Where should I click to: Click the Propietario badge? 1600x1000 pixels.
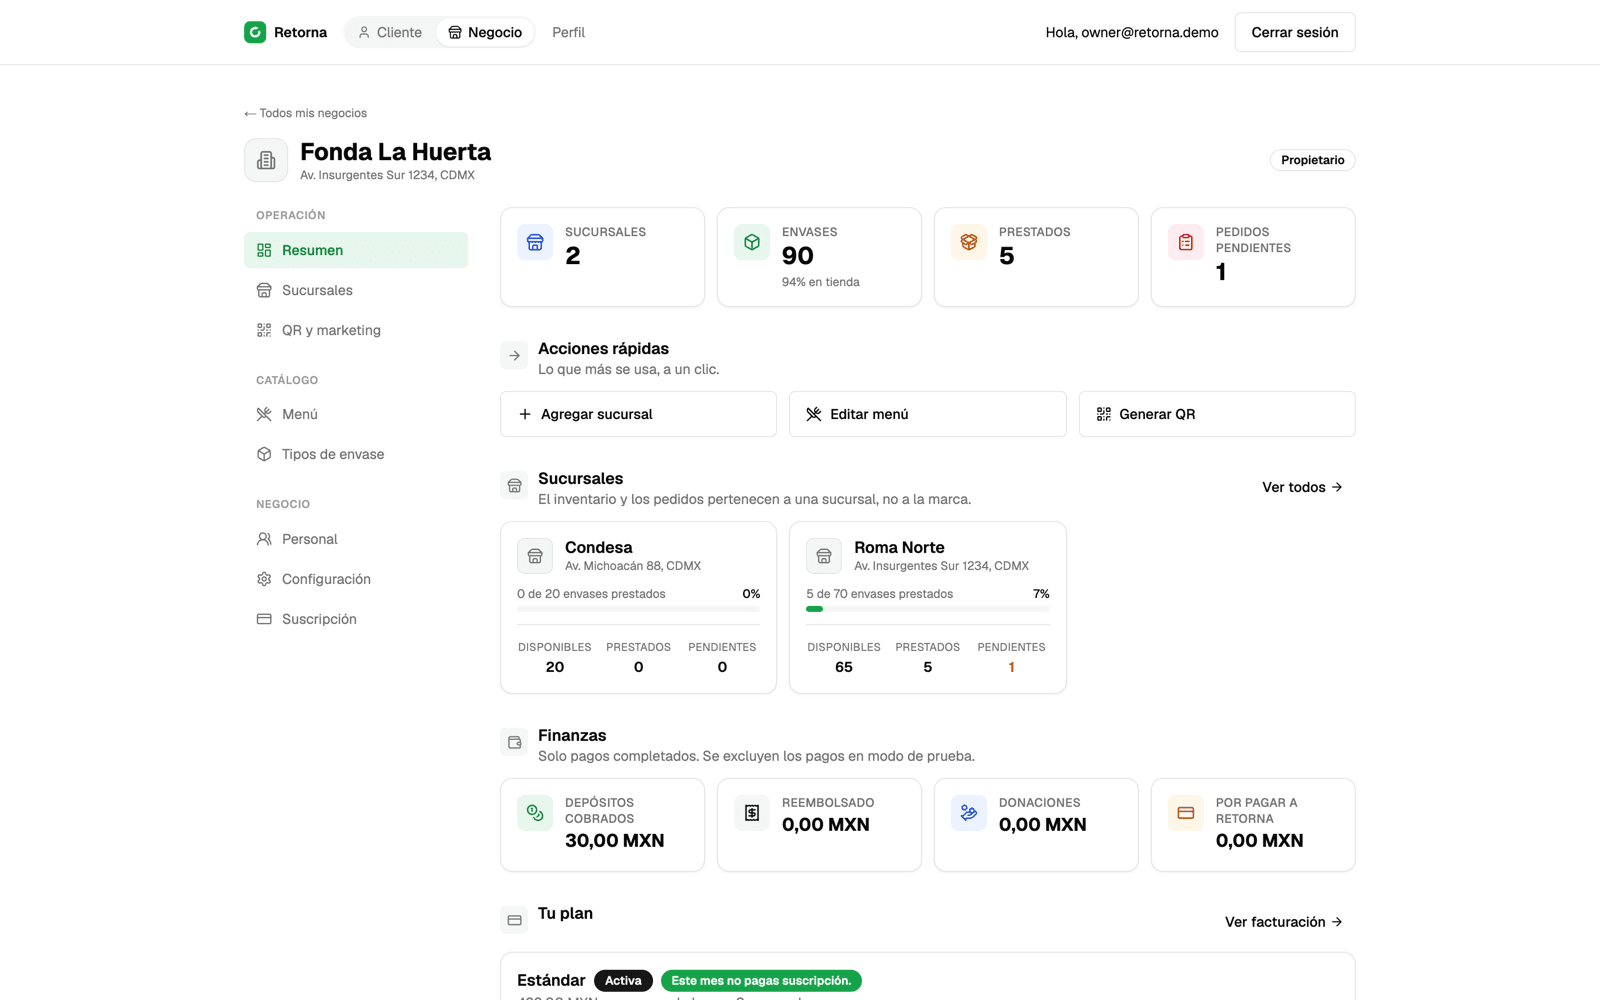(1312, 160)
